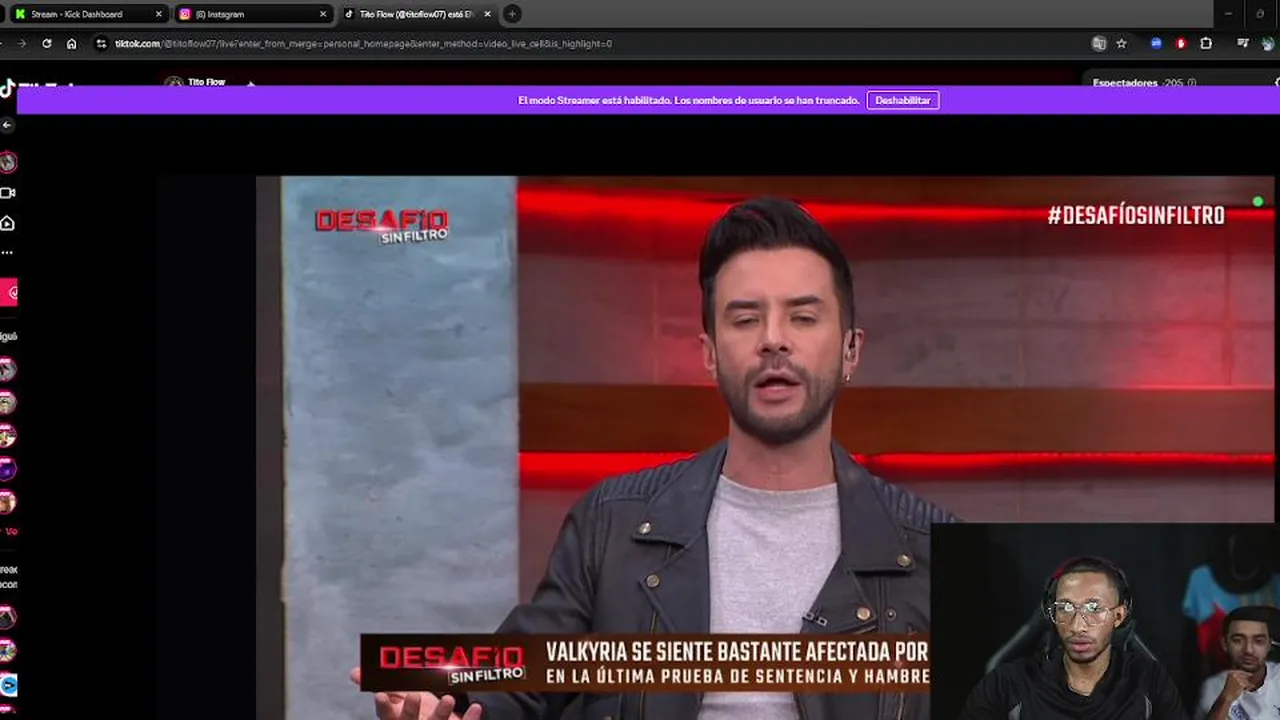Reload the current page
The height and width of the screenshot is (720, 1280).
[x=47, y=43]
